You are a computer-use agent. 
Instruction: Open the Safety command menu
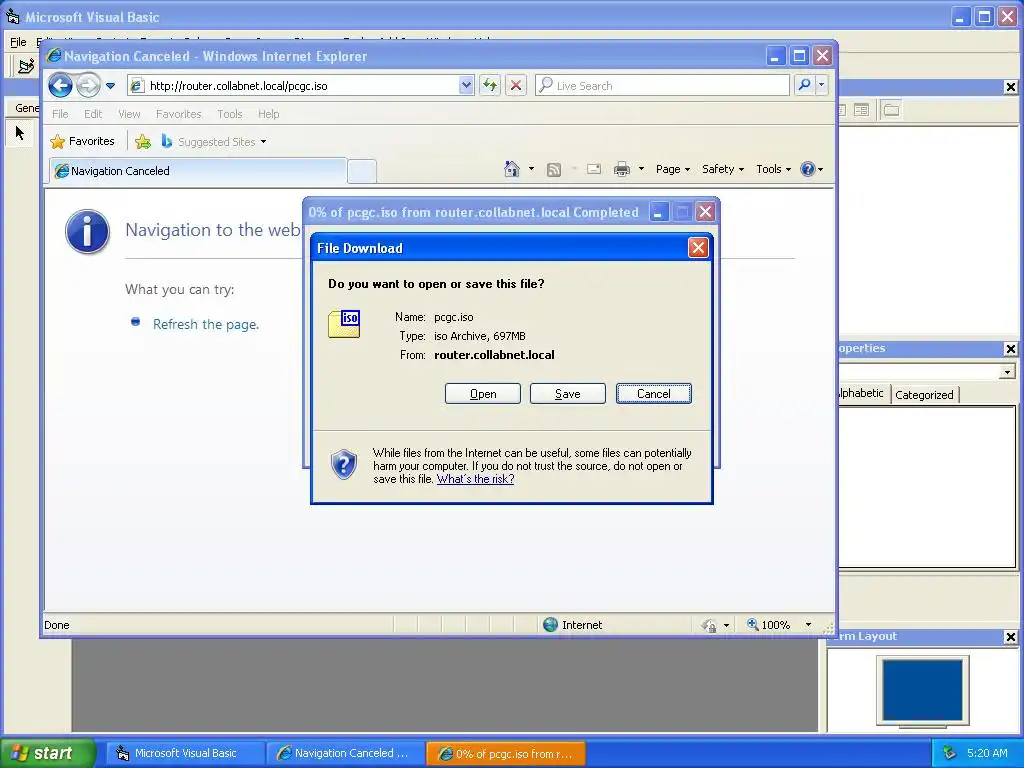click(723, 169)
